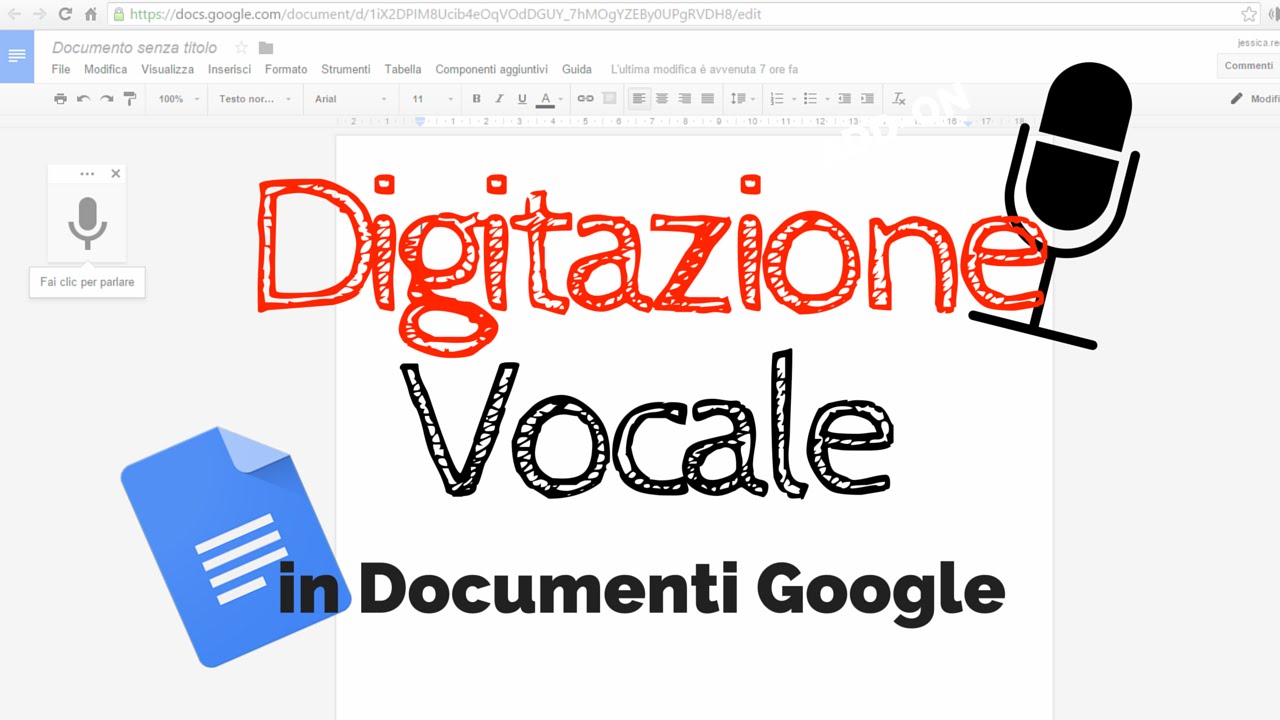Move document with the folder icon
Viewport: 1280px width, 720px height.
pos(266,47)
